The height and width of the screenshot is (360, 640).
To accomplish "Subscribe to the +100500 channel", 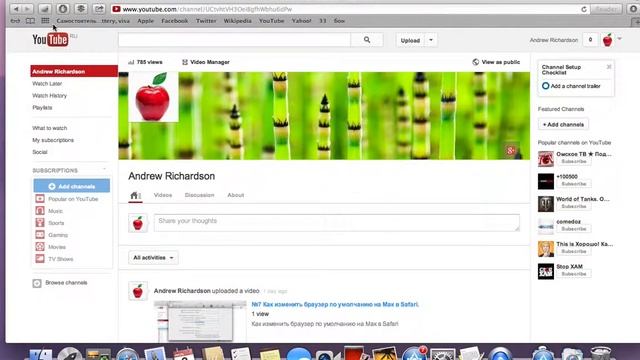I will 573,184.
